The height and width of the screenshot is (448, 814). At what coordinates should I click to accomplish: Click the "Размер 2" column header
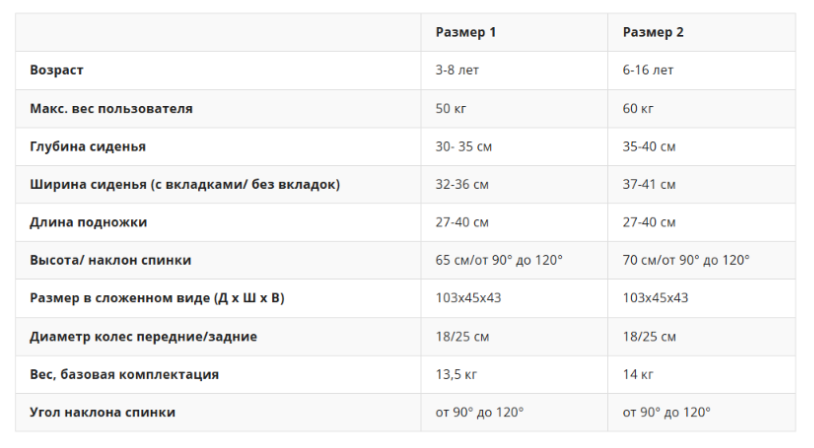tap(653, 32)
